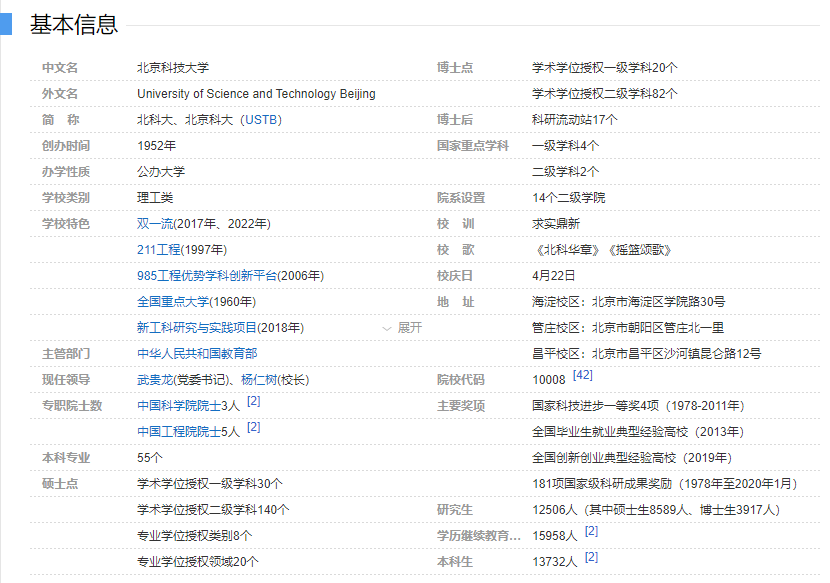Viewport: 830px width, 583px height.
Task: Click the USTB abbreviation link
Action: 263,120
